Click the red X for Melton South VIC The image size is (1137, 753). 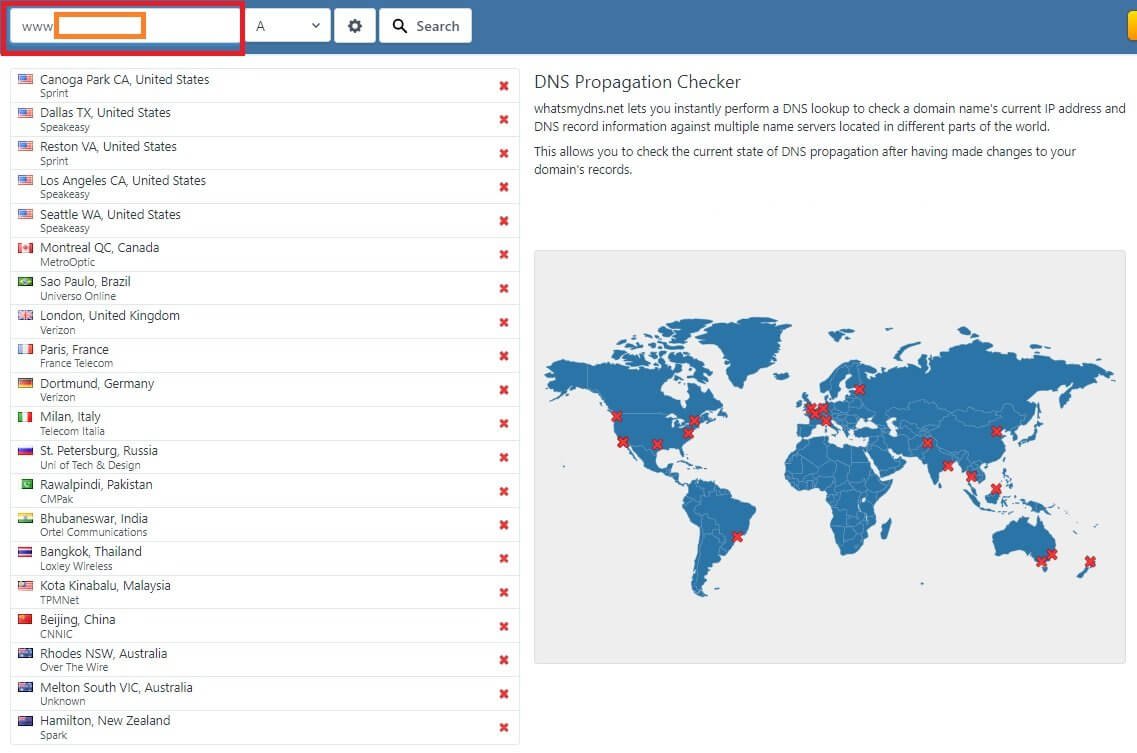click(x=503, y=694)
